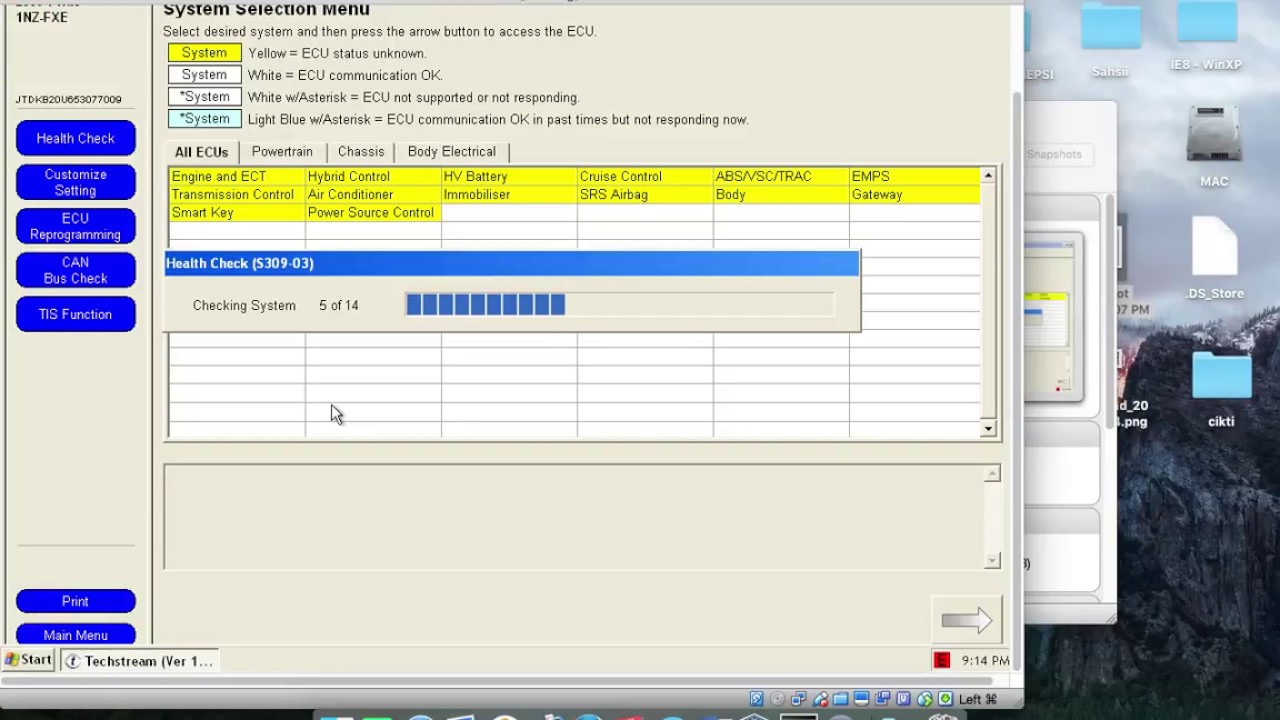Select Body system cell
The height and width of the screenshot is (720, 1280).
pyautogui.click(x=781, y=194)
